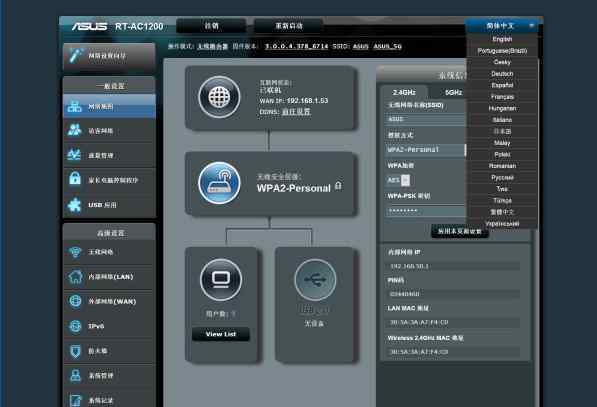Open the AES encryption dropdown
Image resolution: width=597 pixels, height=407 pixels.
(x=398, y=180)
